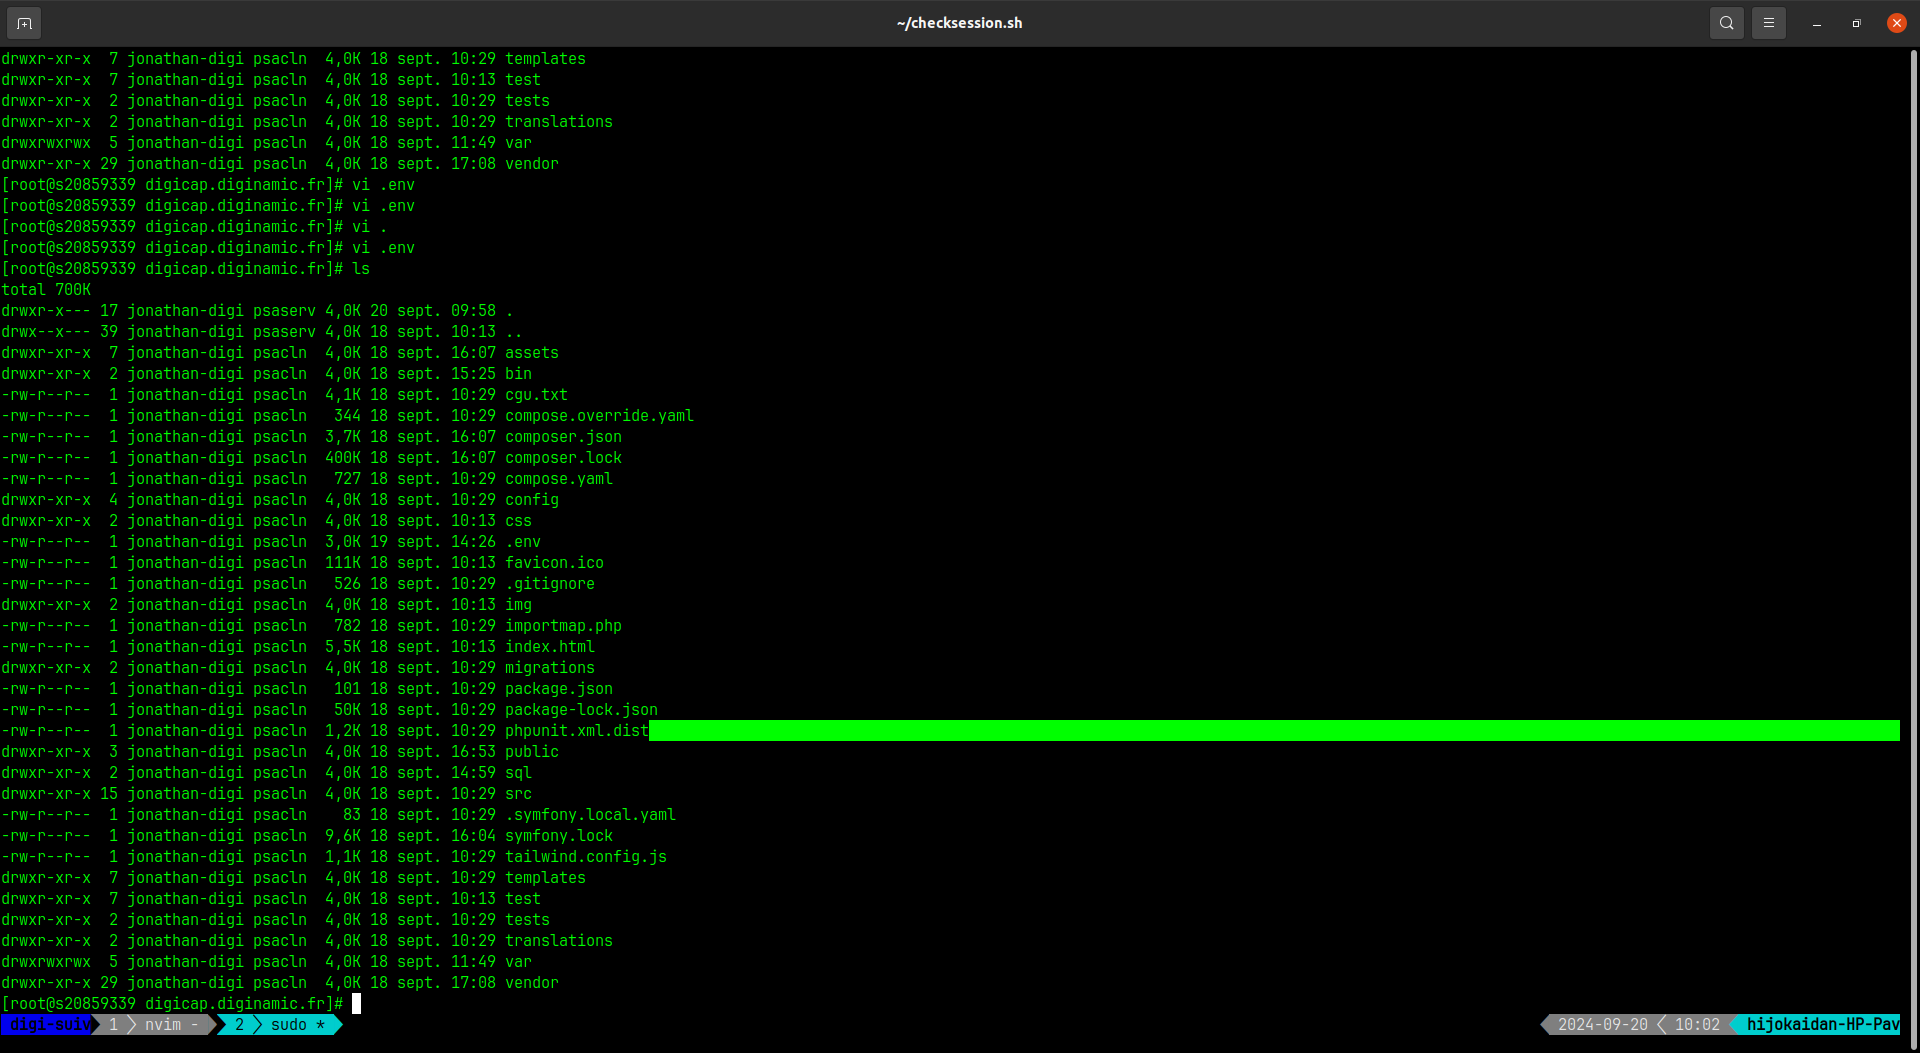Viewport: 1920px width, 1053px height.
Task: Close the terminal window
Action: (x=1896, y=23)
